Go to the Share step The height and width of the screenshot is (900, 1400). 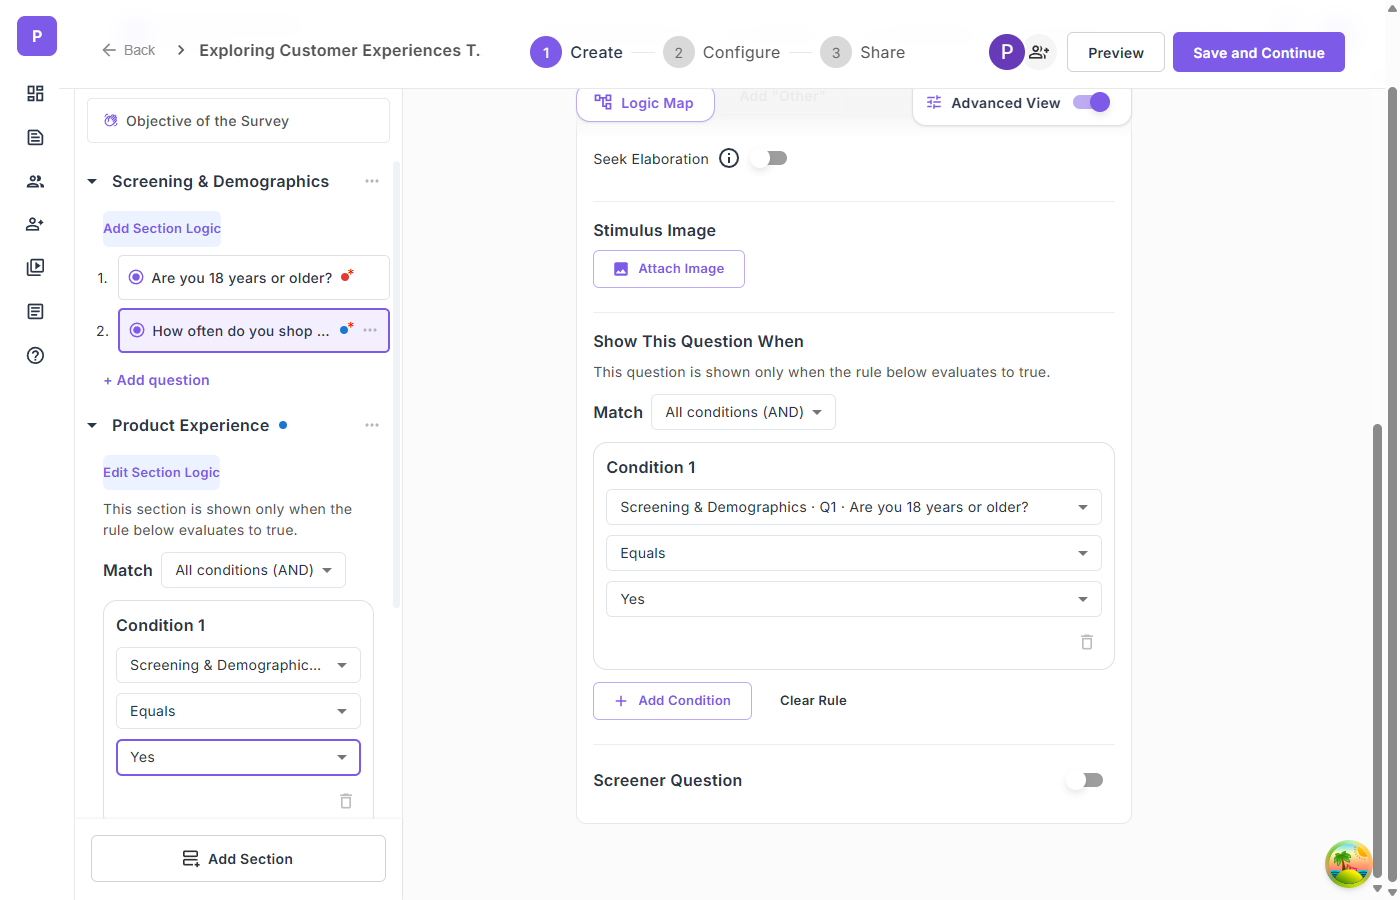tap(863, 52)
